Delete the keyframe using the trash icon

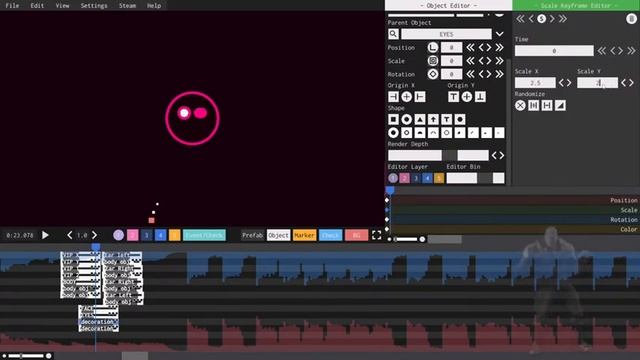tap(631, 19)
